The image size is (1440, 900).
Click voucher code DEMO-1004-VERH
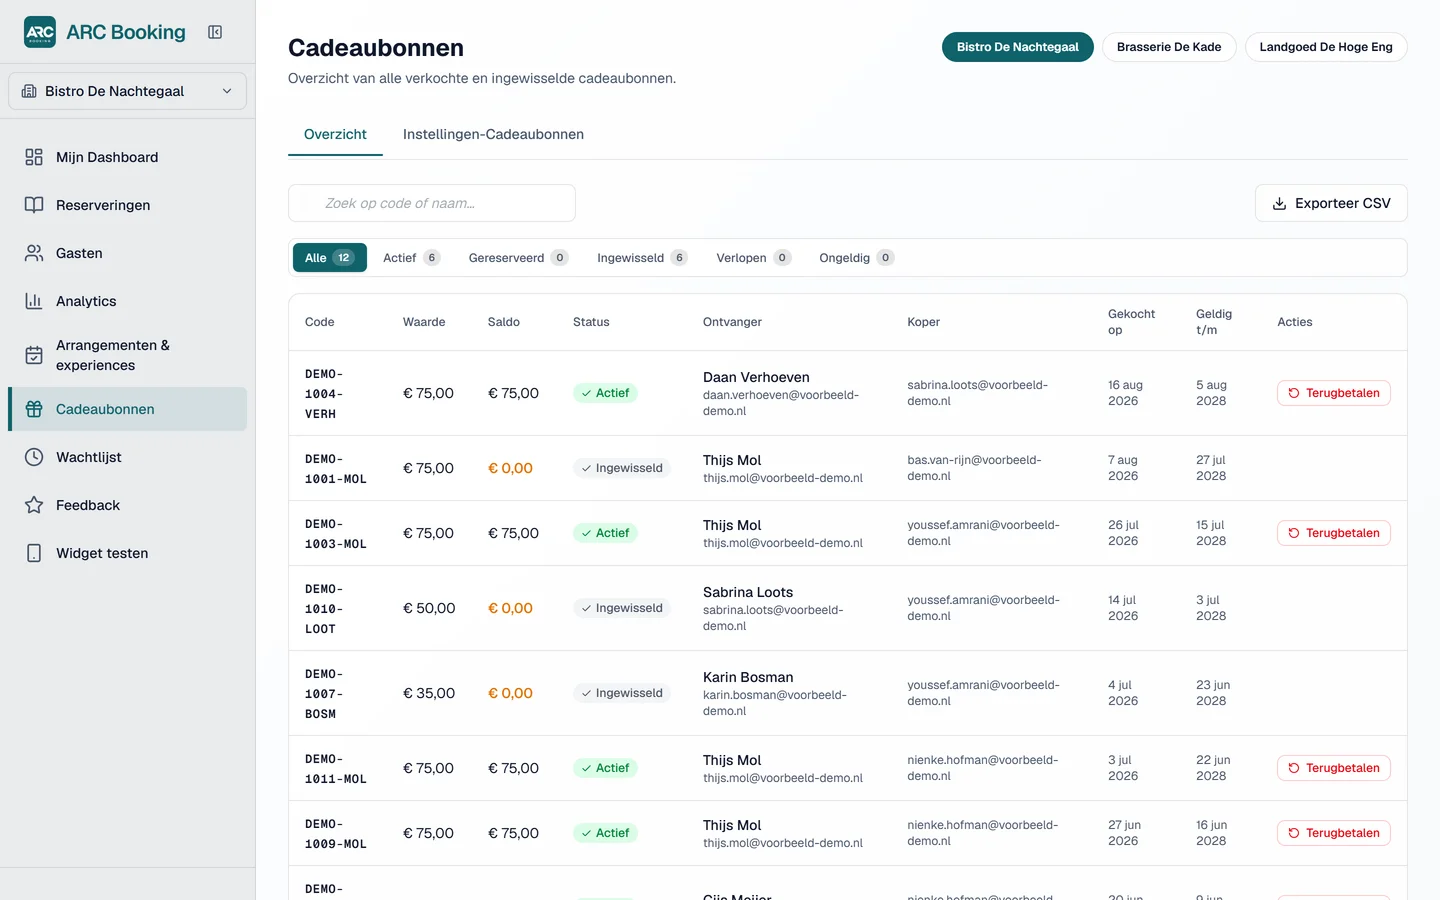pos(324,394)
